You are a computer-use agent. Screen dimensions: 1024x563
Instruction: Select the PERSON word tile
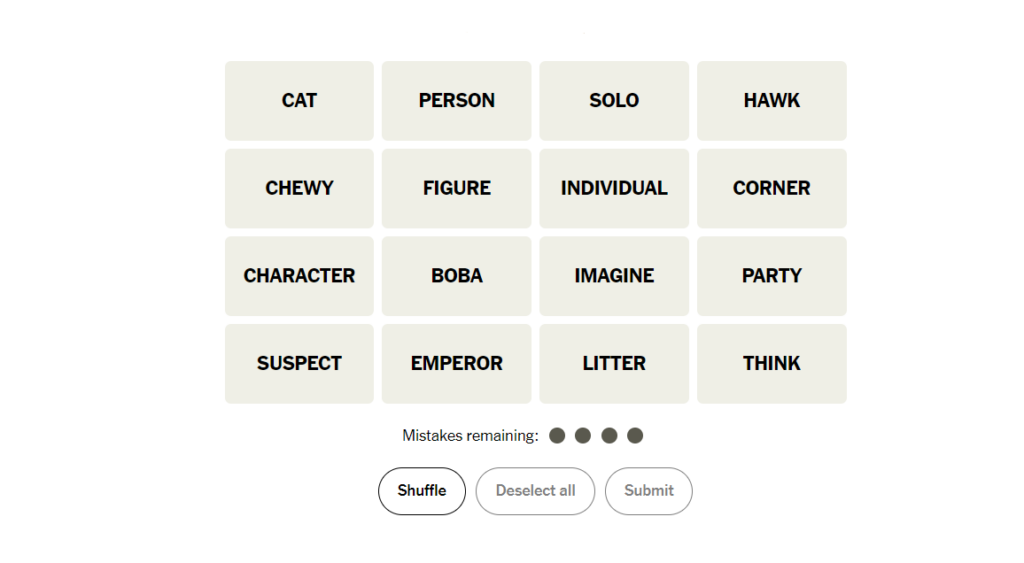[456, 100]
